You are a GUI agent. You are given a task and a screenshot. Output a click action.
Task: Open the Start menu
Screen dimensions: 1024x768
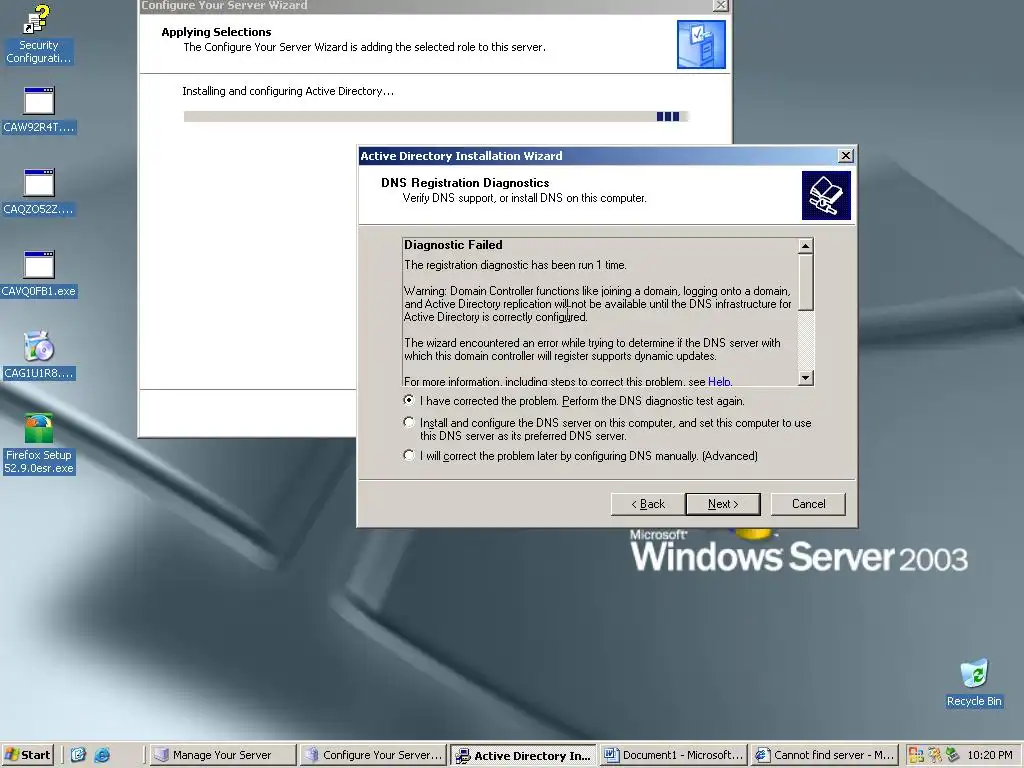tap(27, 755)
